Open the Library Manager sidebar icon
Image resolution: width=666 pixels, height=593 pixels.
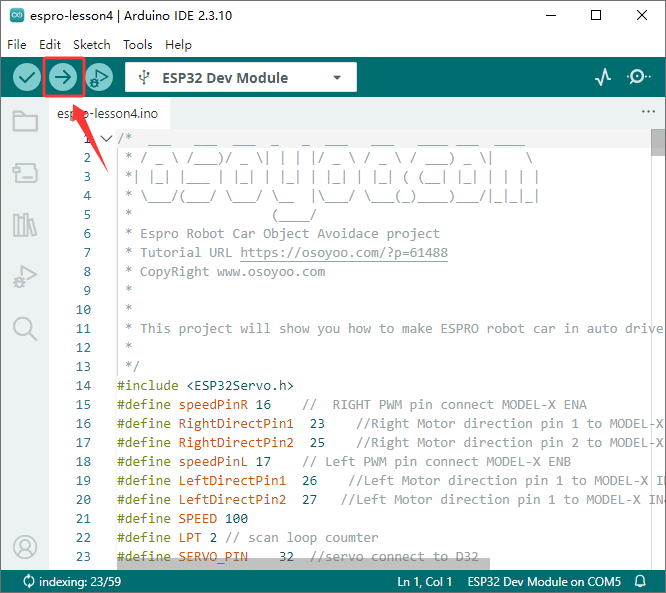pos(25,225)
